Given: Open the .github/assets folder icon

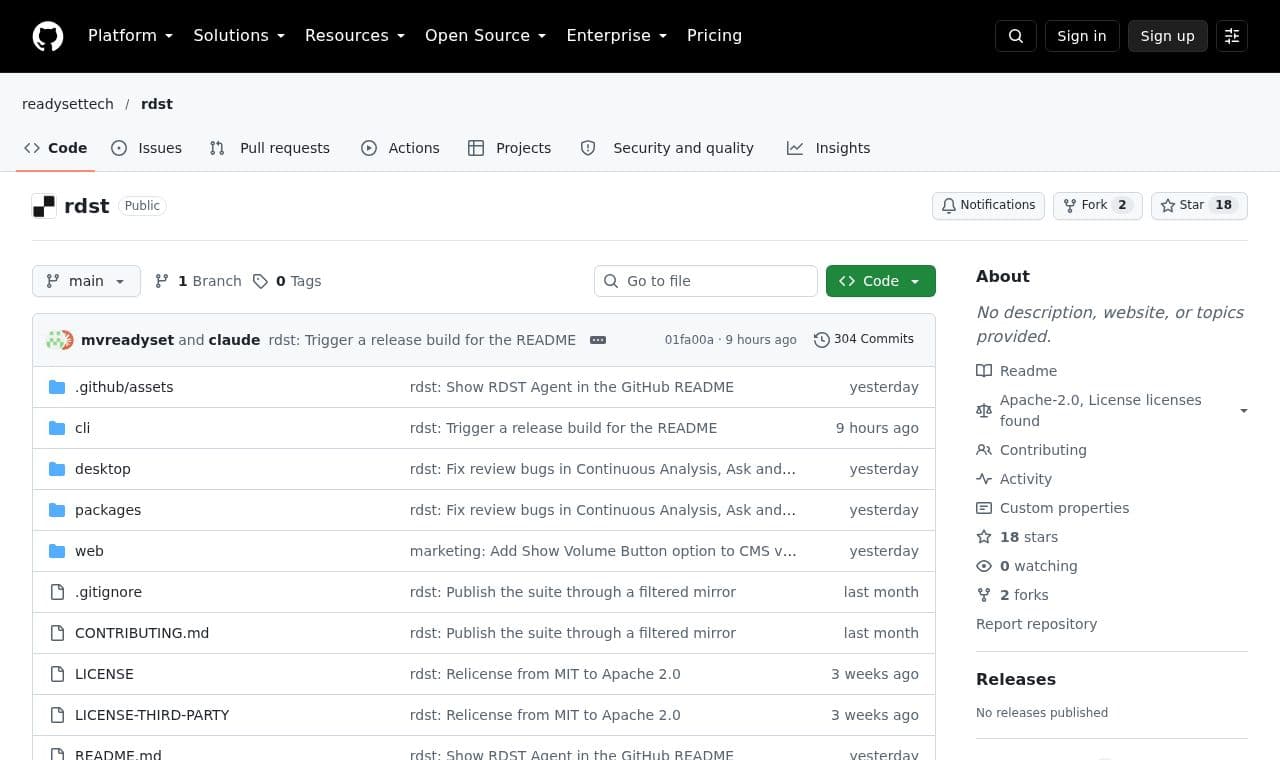Looking at the screenshot, I should pos(57,387).
